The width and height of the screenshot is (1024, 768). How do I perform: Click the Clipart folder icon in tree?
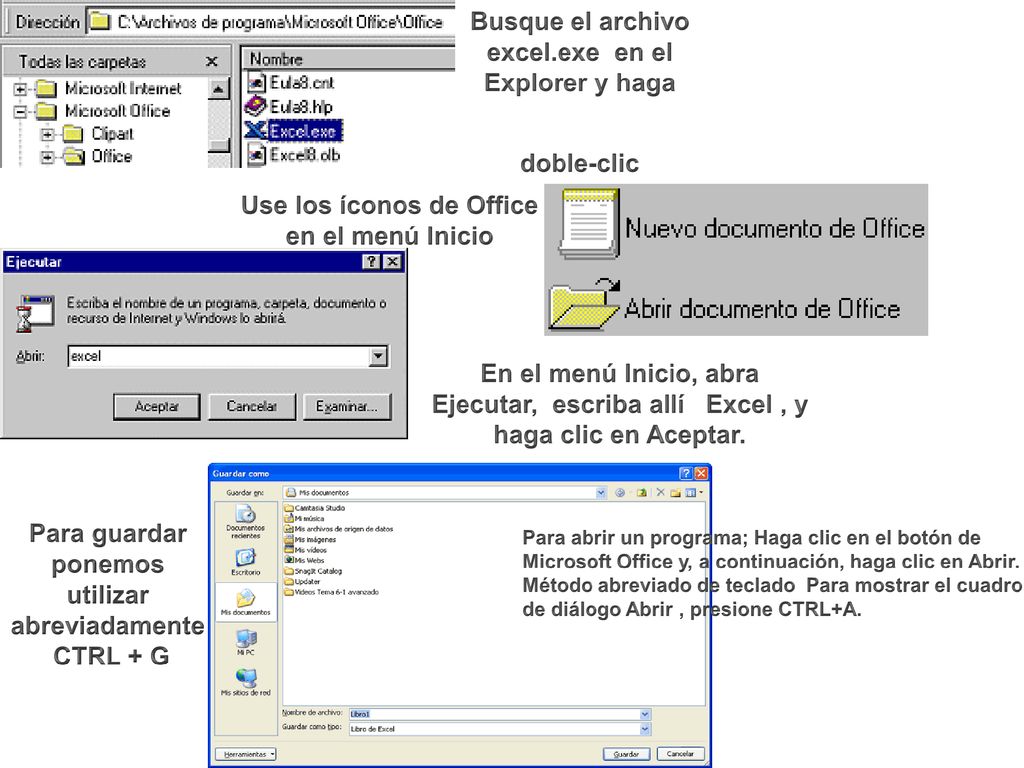(x=72, y=134)
